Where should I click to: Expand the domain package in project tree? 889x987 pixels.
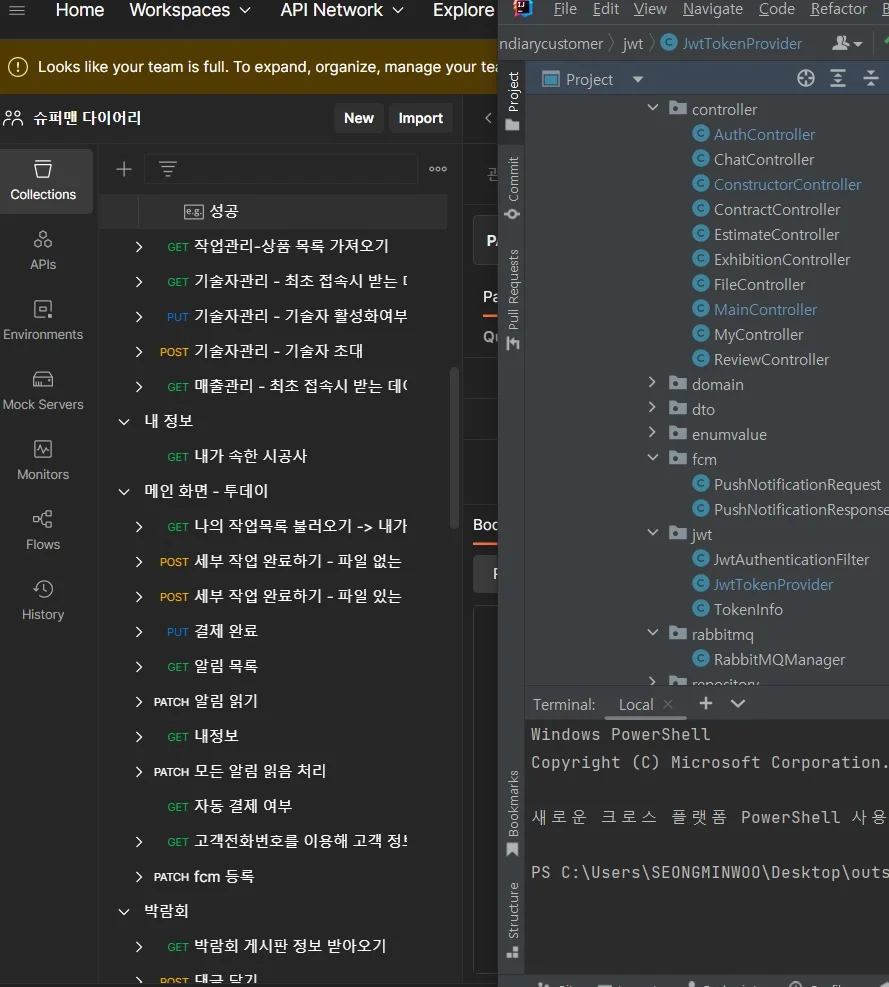tap(653, 384)
